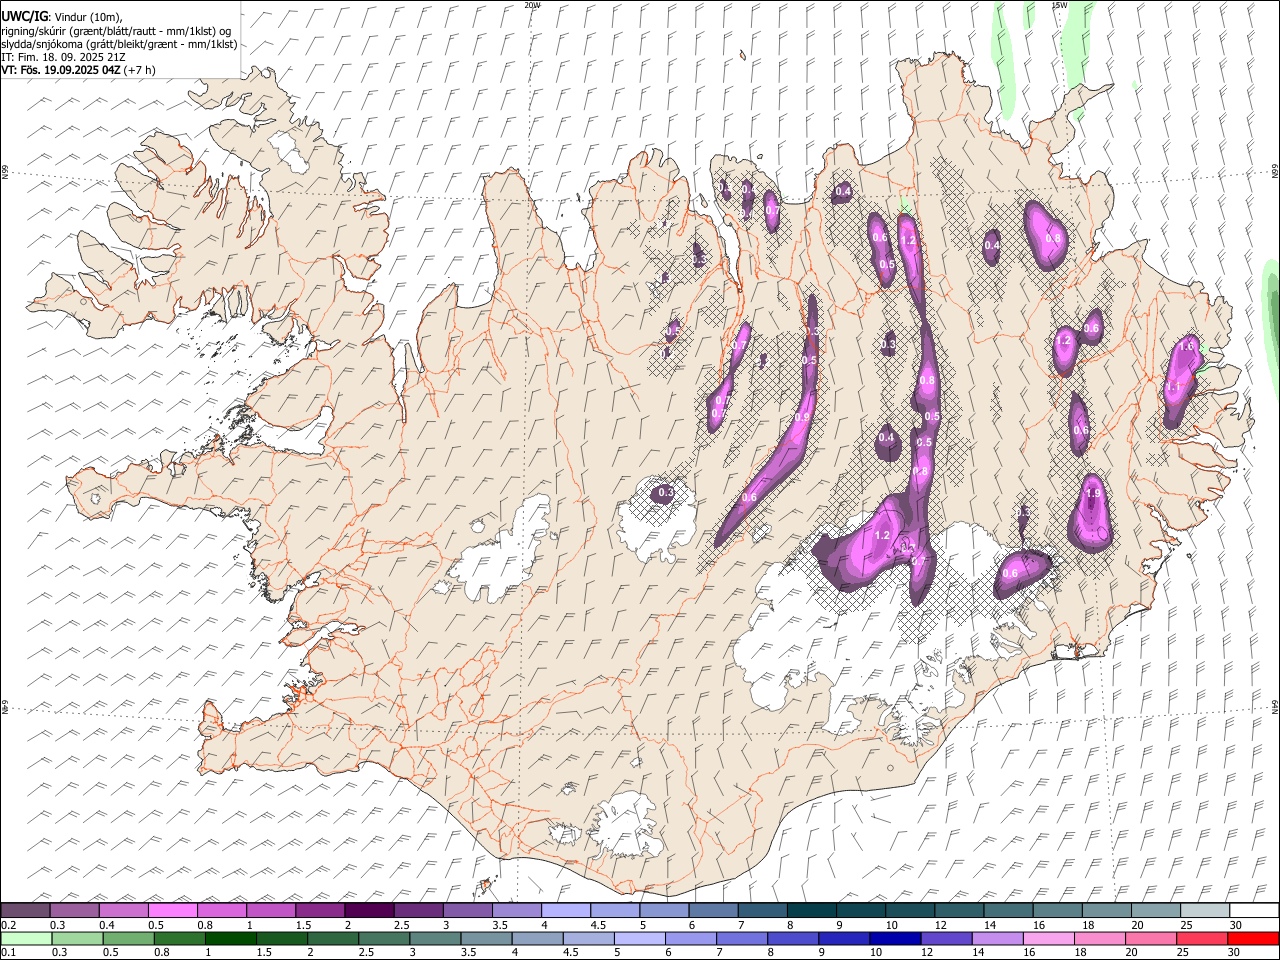
Task: Click the '15W' longitude label
Action: [1059, 5]
